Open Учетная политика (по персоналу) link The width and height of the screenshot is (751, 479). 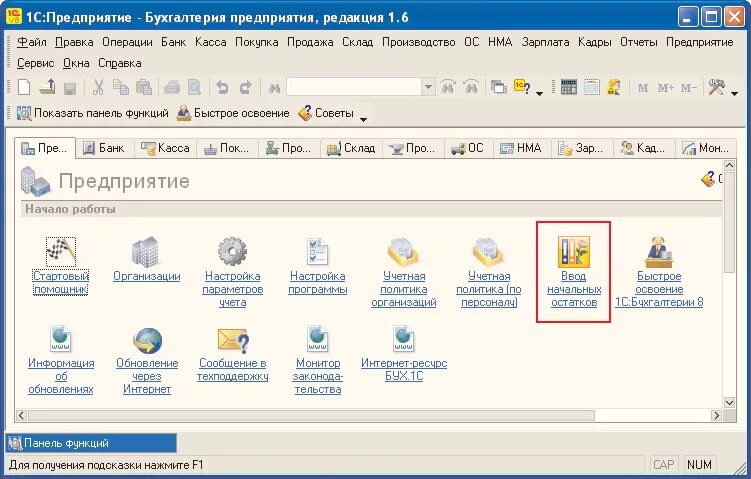(x=489, y=289)
